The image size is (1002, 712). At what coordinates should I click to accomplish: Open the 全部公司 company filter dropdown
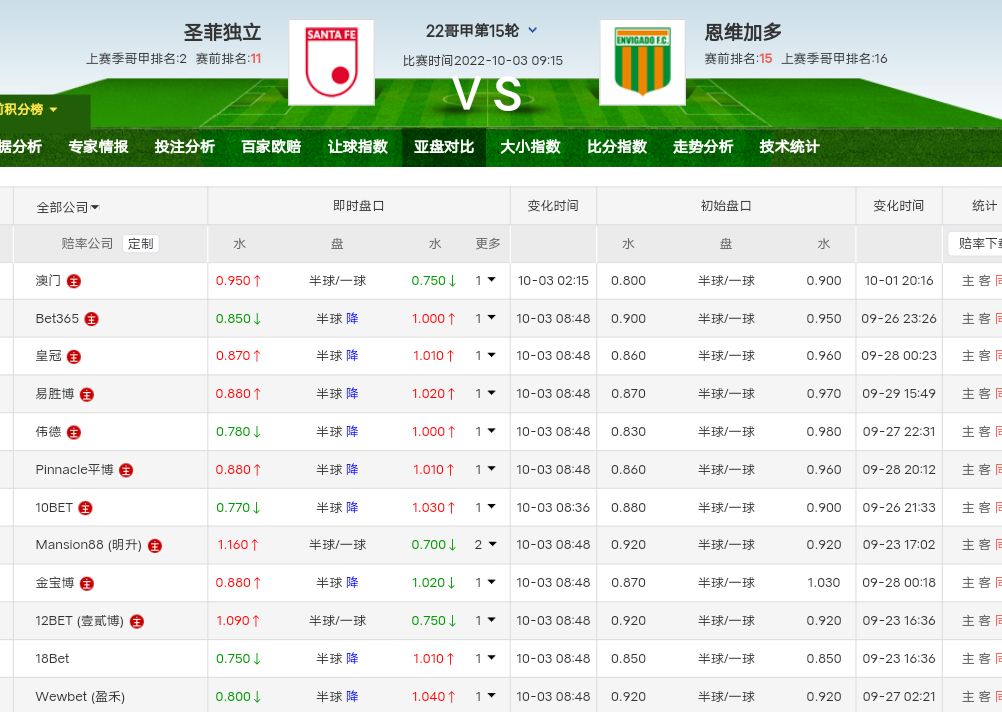(x=68, y=207)
